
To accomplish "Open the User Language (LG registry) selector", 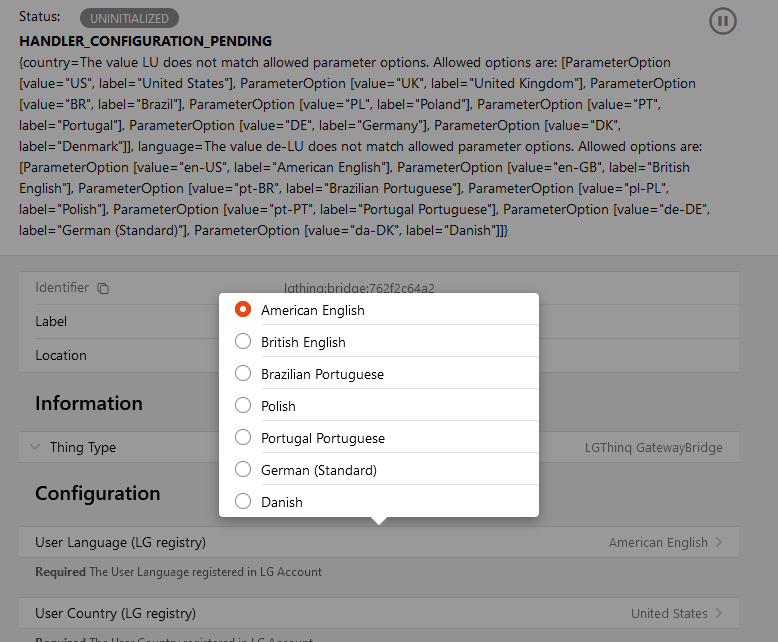I will click(379, 543).
